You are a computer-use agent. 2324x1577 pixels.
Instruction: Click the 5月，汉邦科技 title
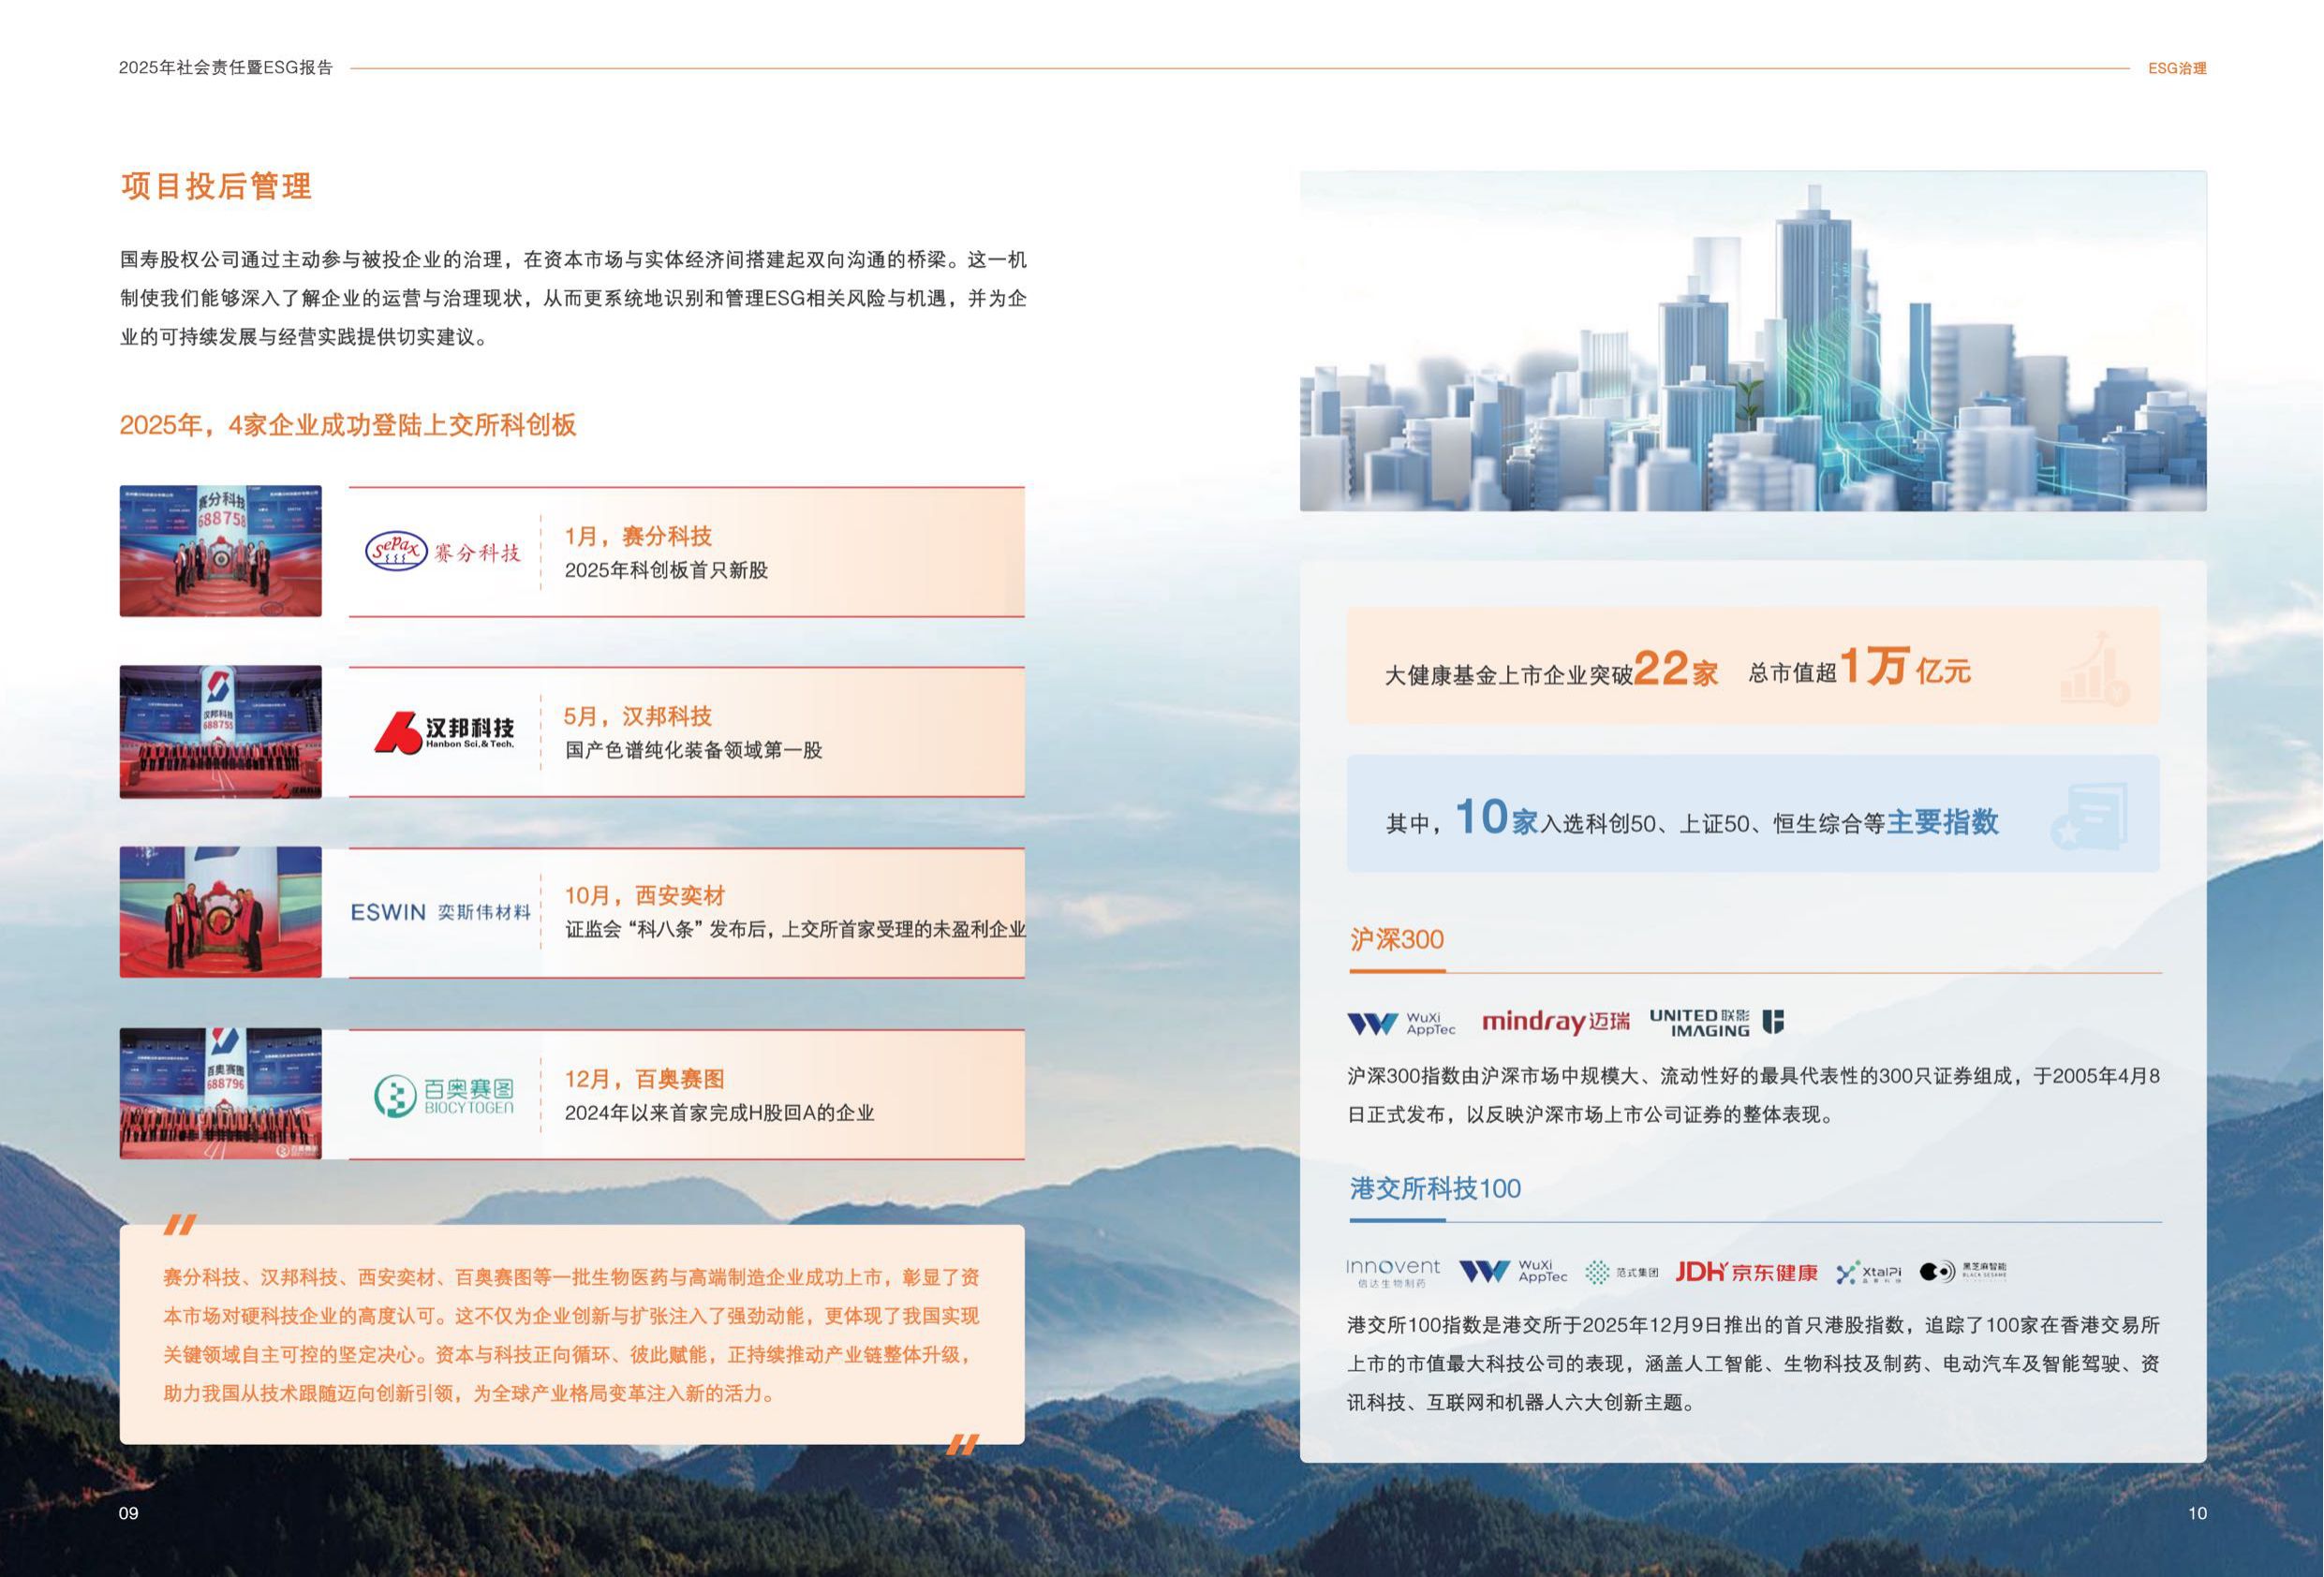(x=638, y=716)
